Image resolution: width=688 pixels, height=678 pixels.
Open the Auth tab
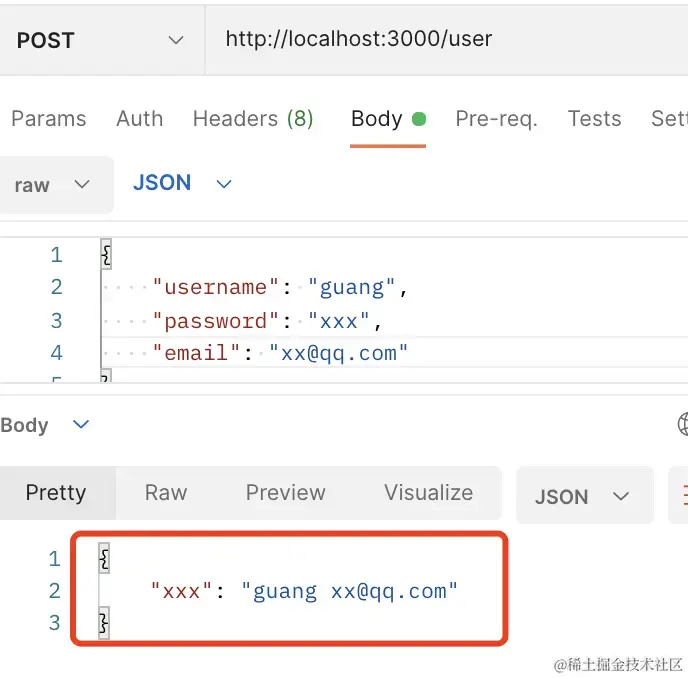click(139, 119)
